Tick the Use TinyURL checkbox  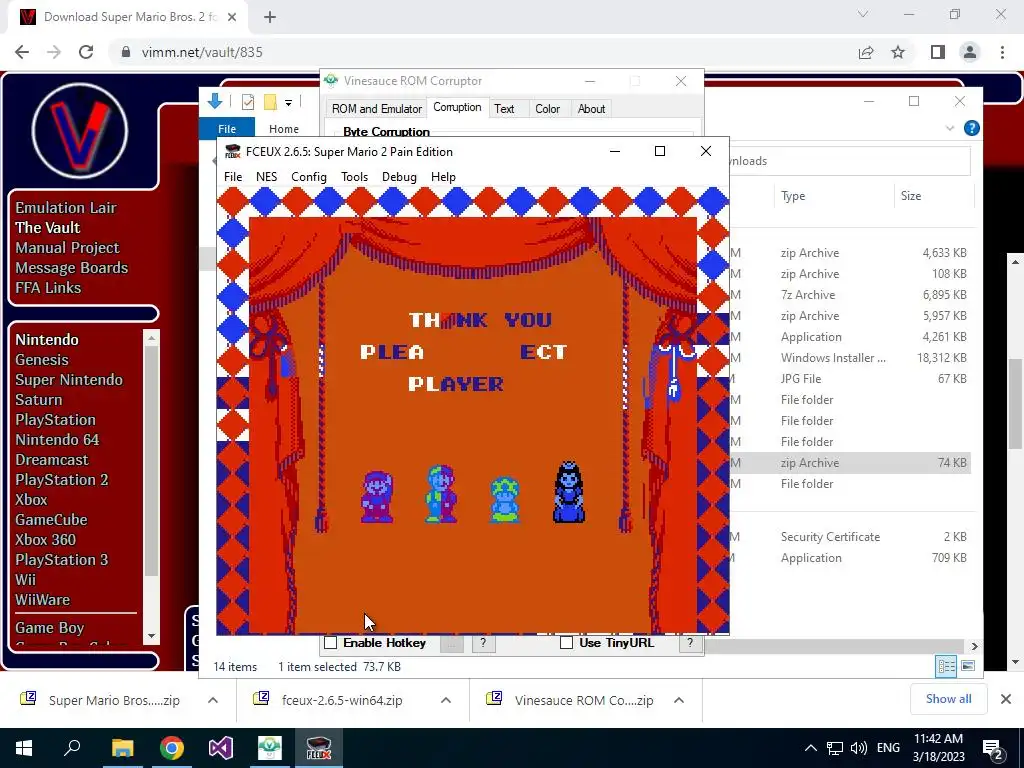[x=567, y=643]
